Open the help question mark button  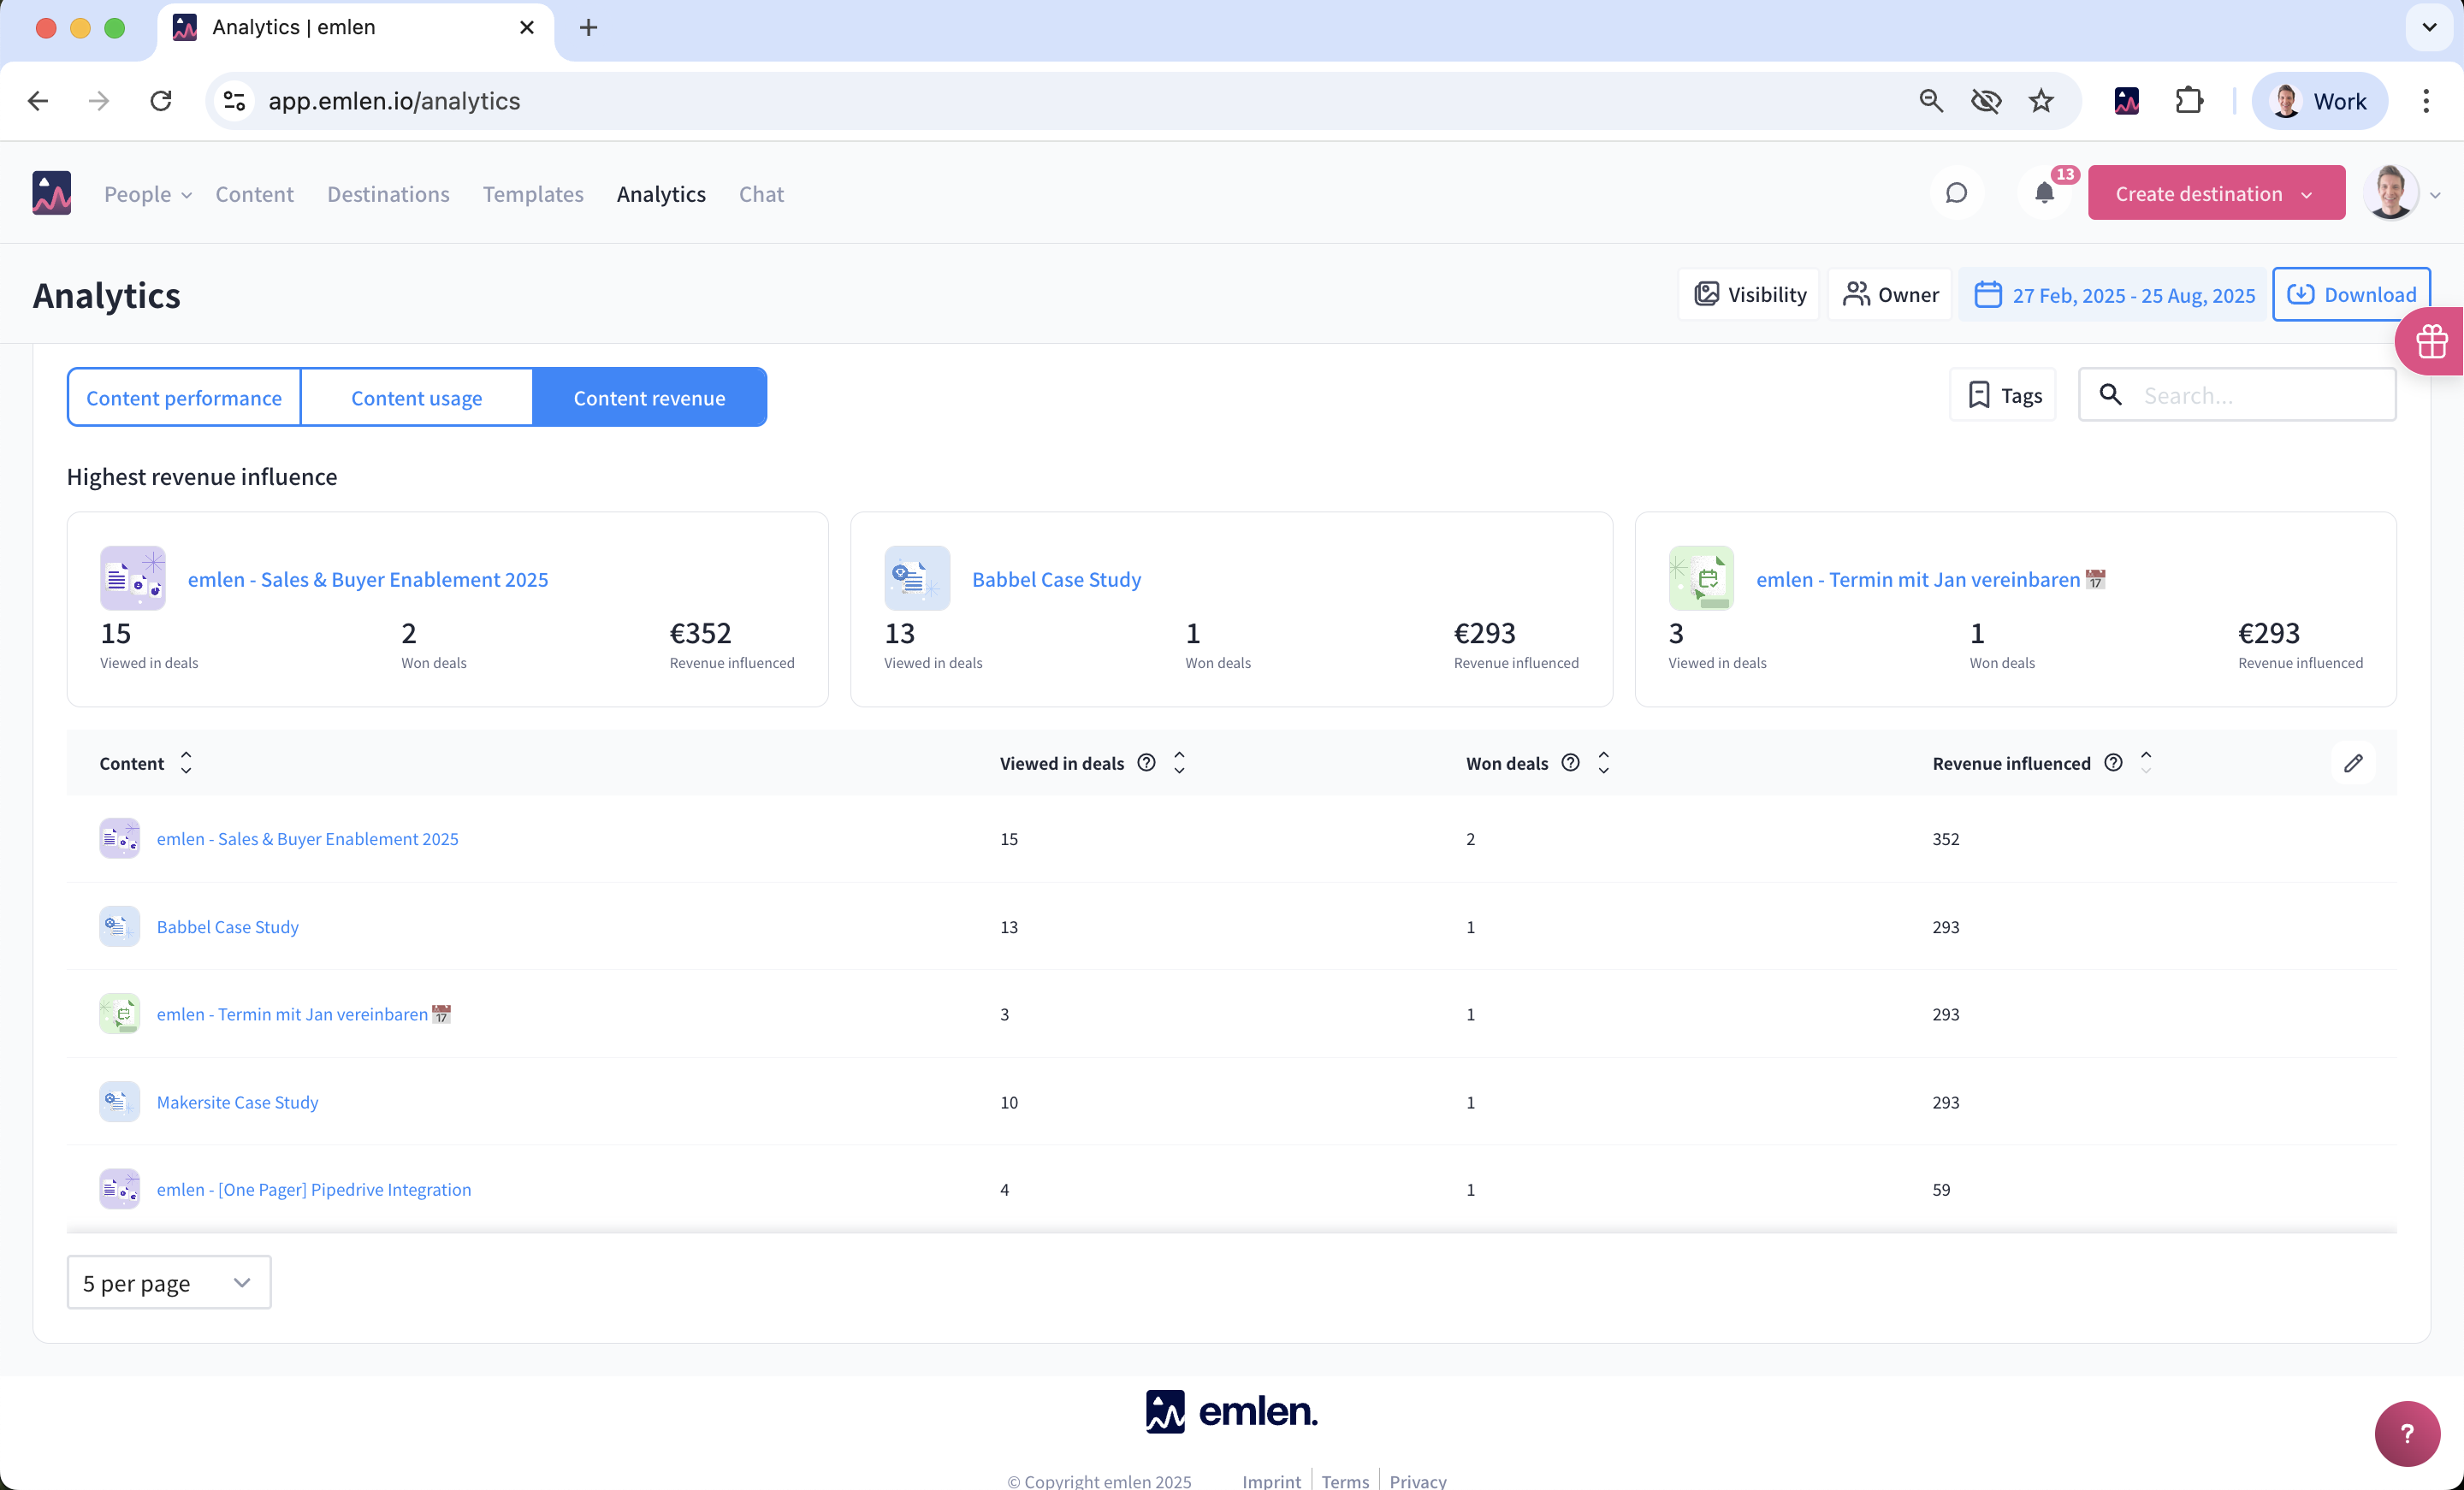click(2407, 1433)
